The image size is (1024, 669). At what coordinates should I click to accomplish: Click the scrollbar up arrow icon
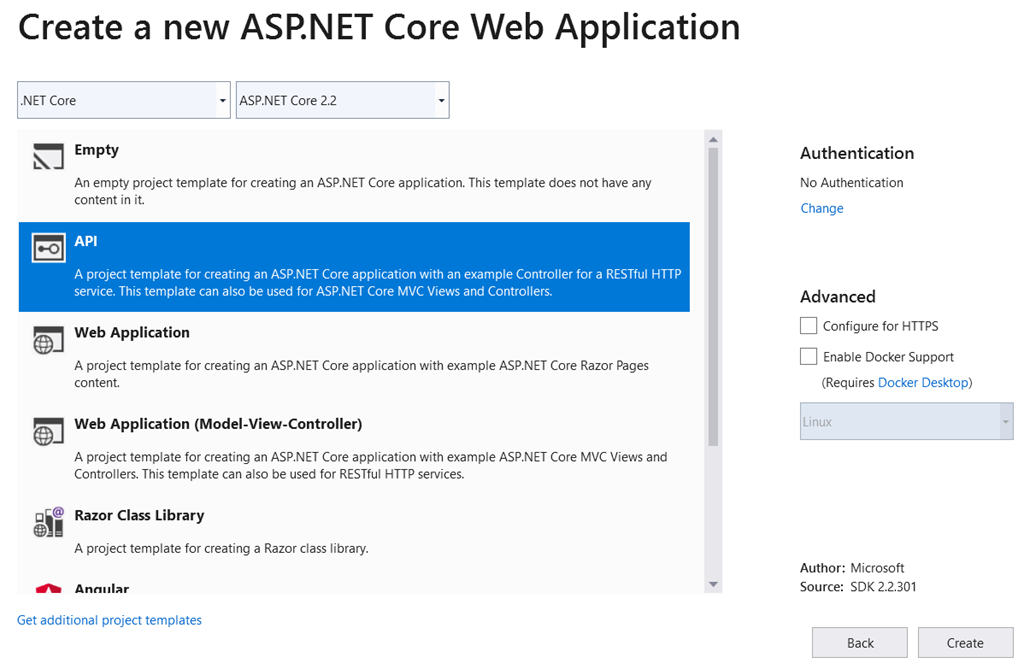[x=714, y=137]
